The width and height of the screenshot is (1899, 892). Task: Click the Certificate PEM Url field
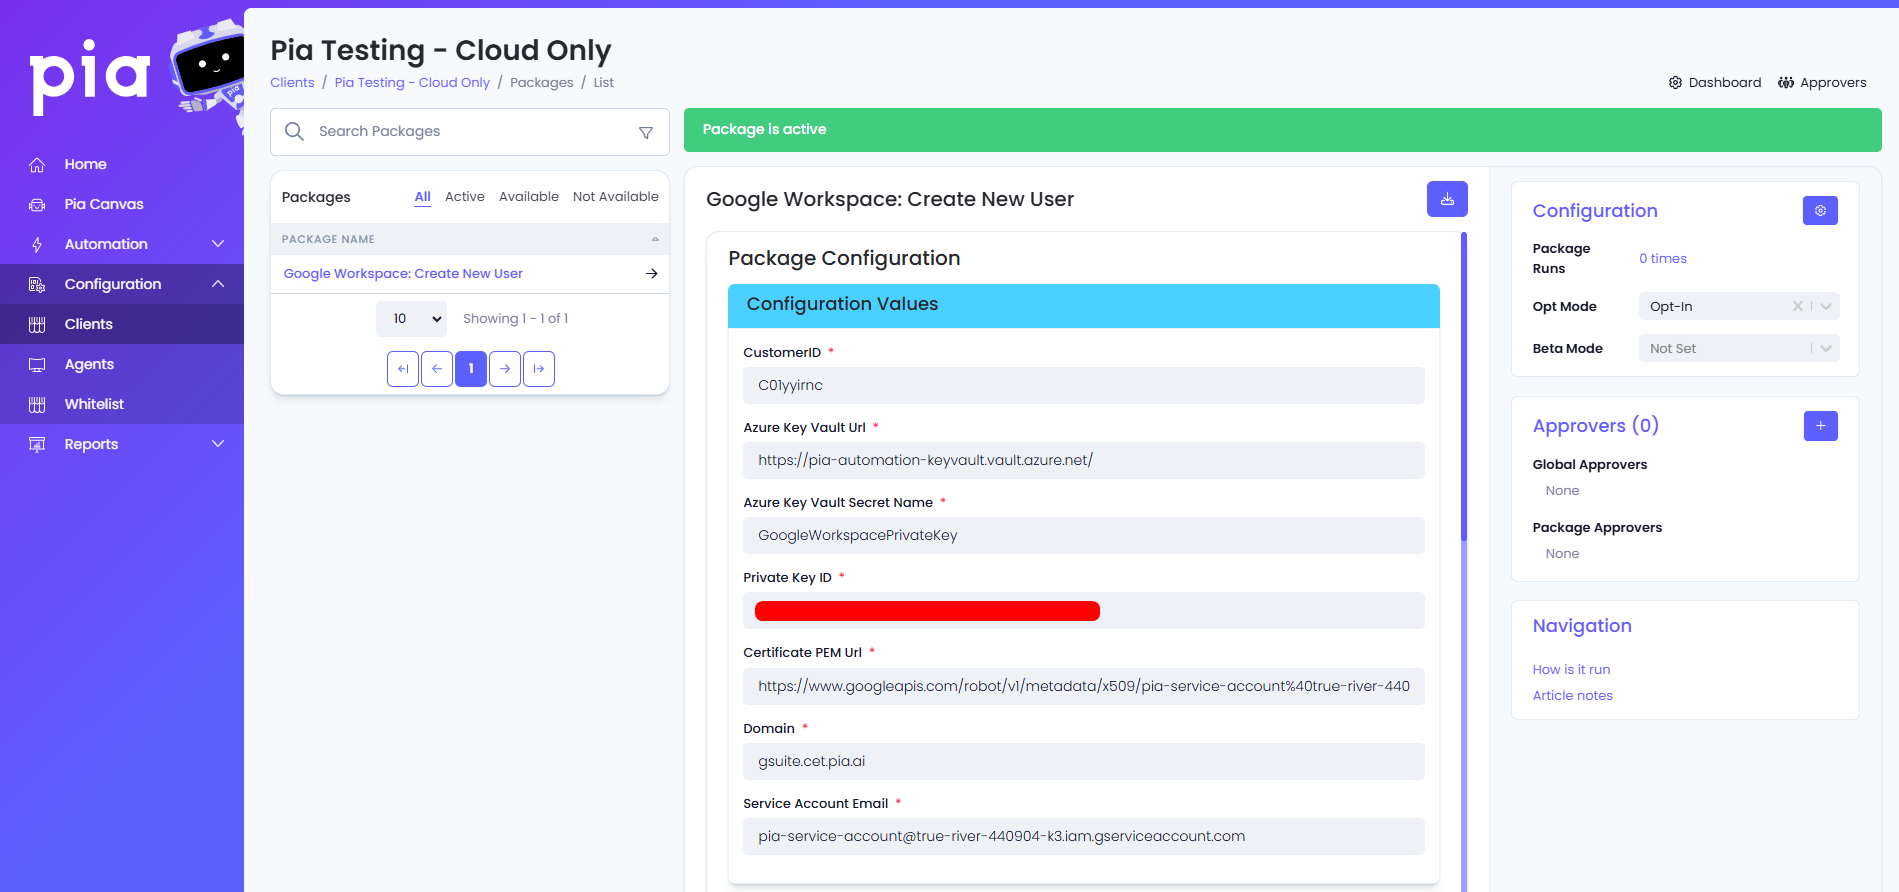1084,686
